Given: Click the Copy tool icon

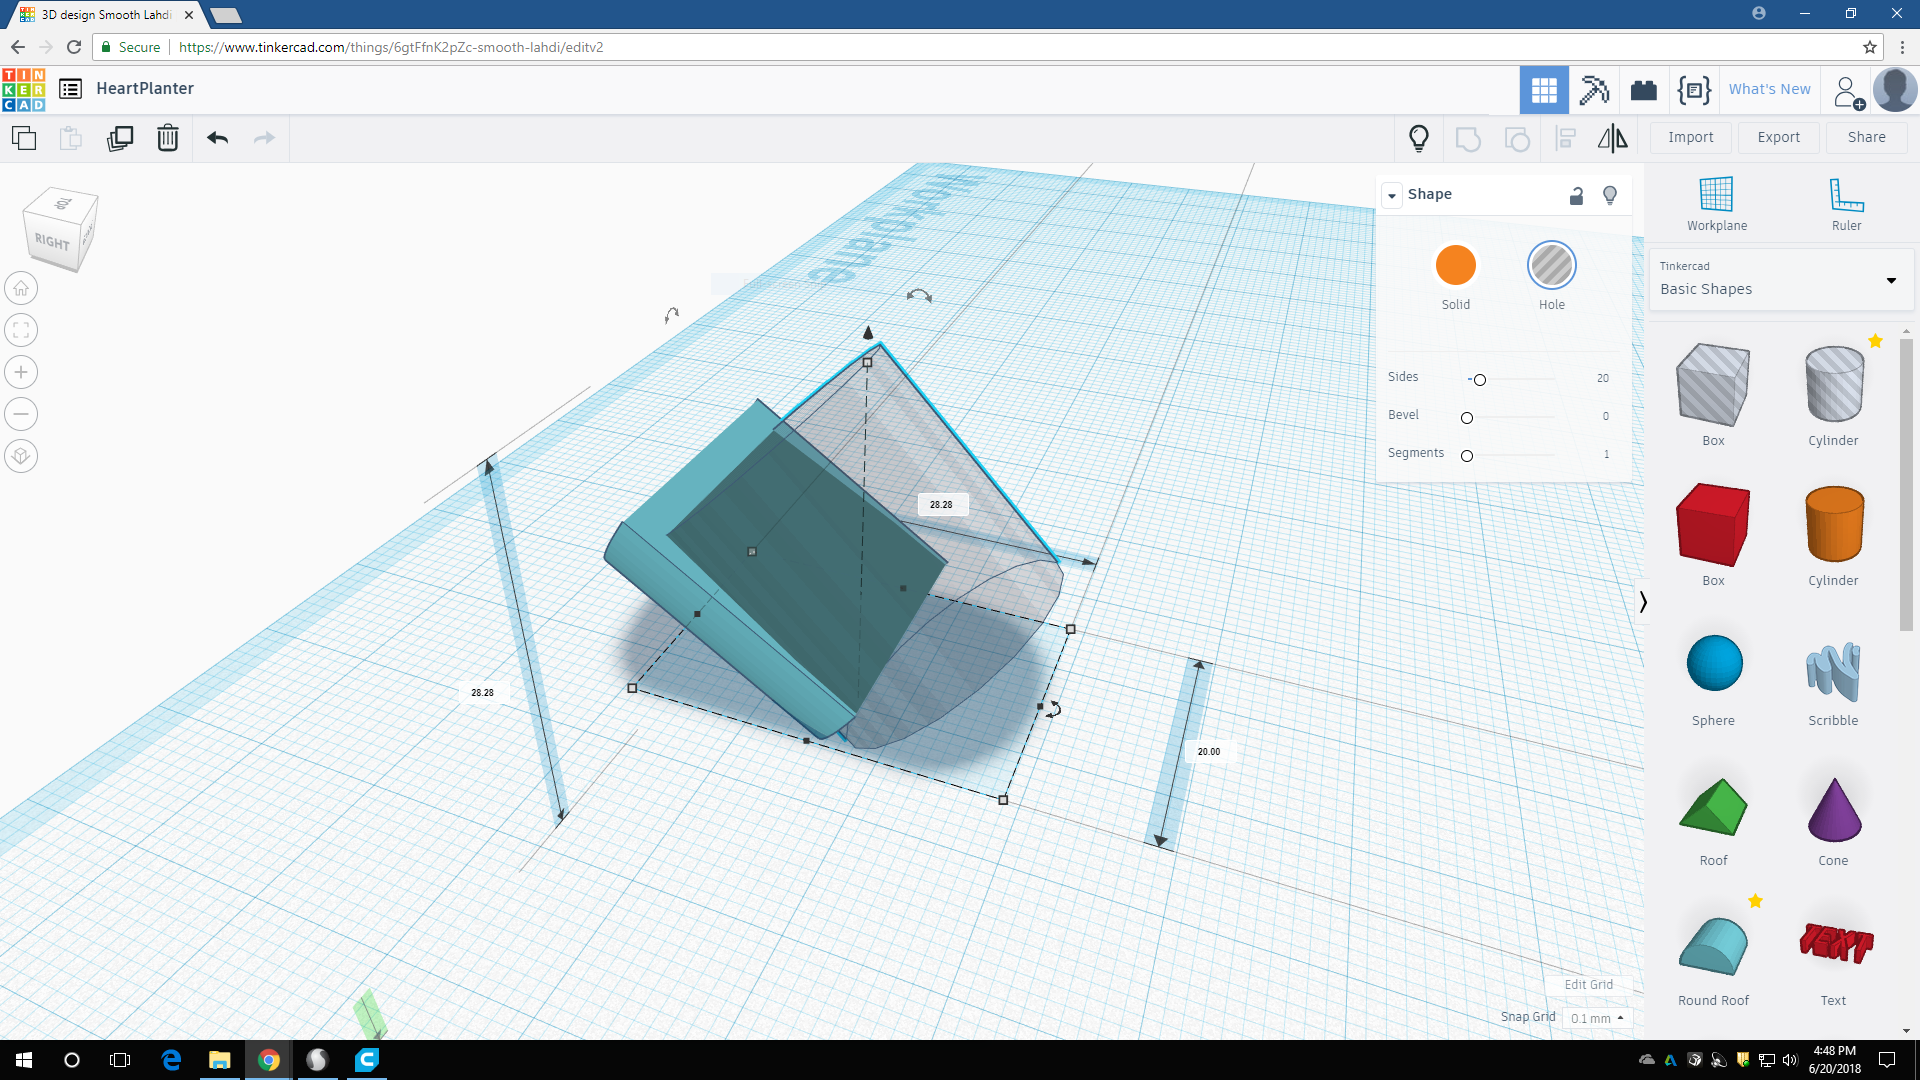Looking at the screenshot, I should [x=24, y=138].
